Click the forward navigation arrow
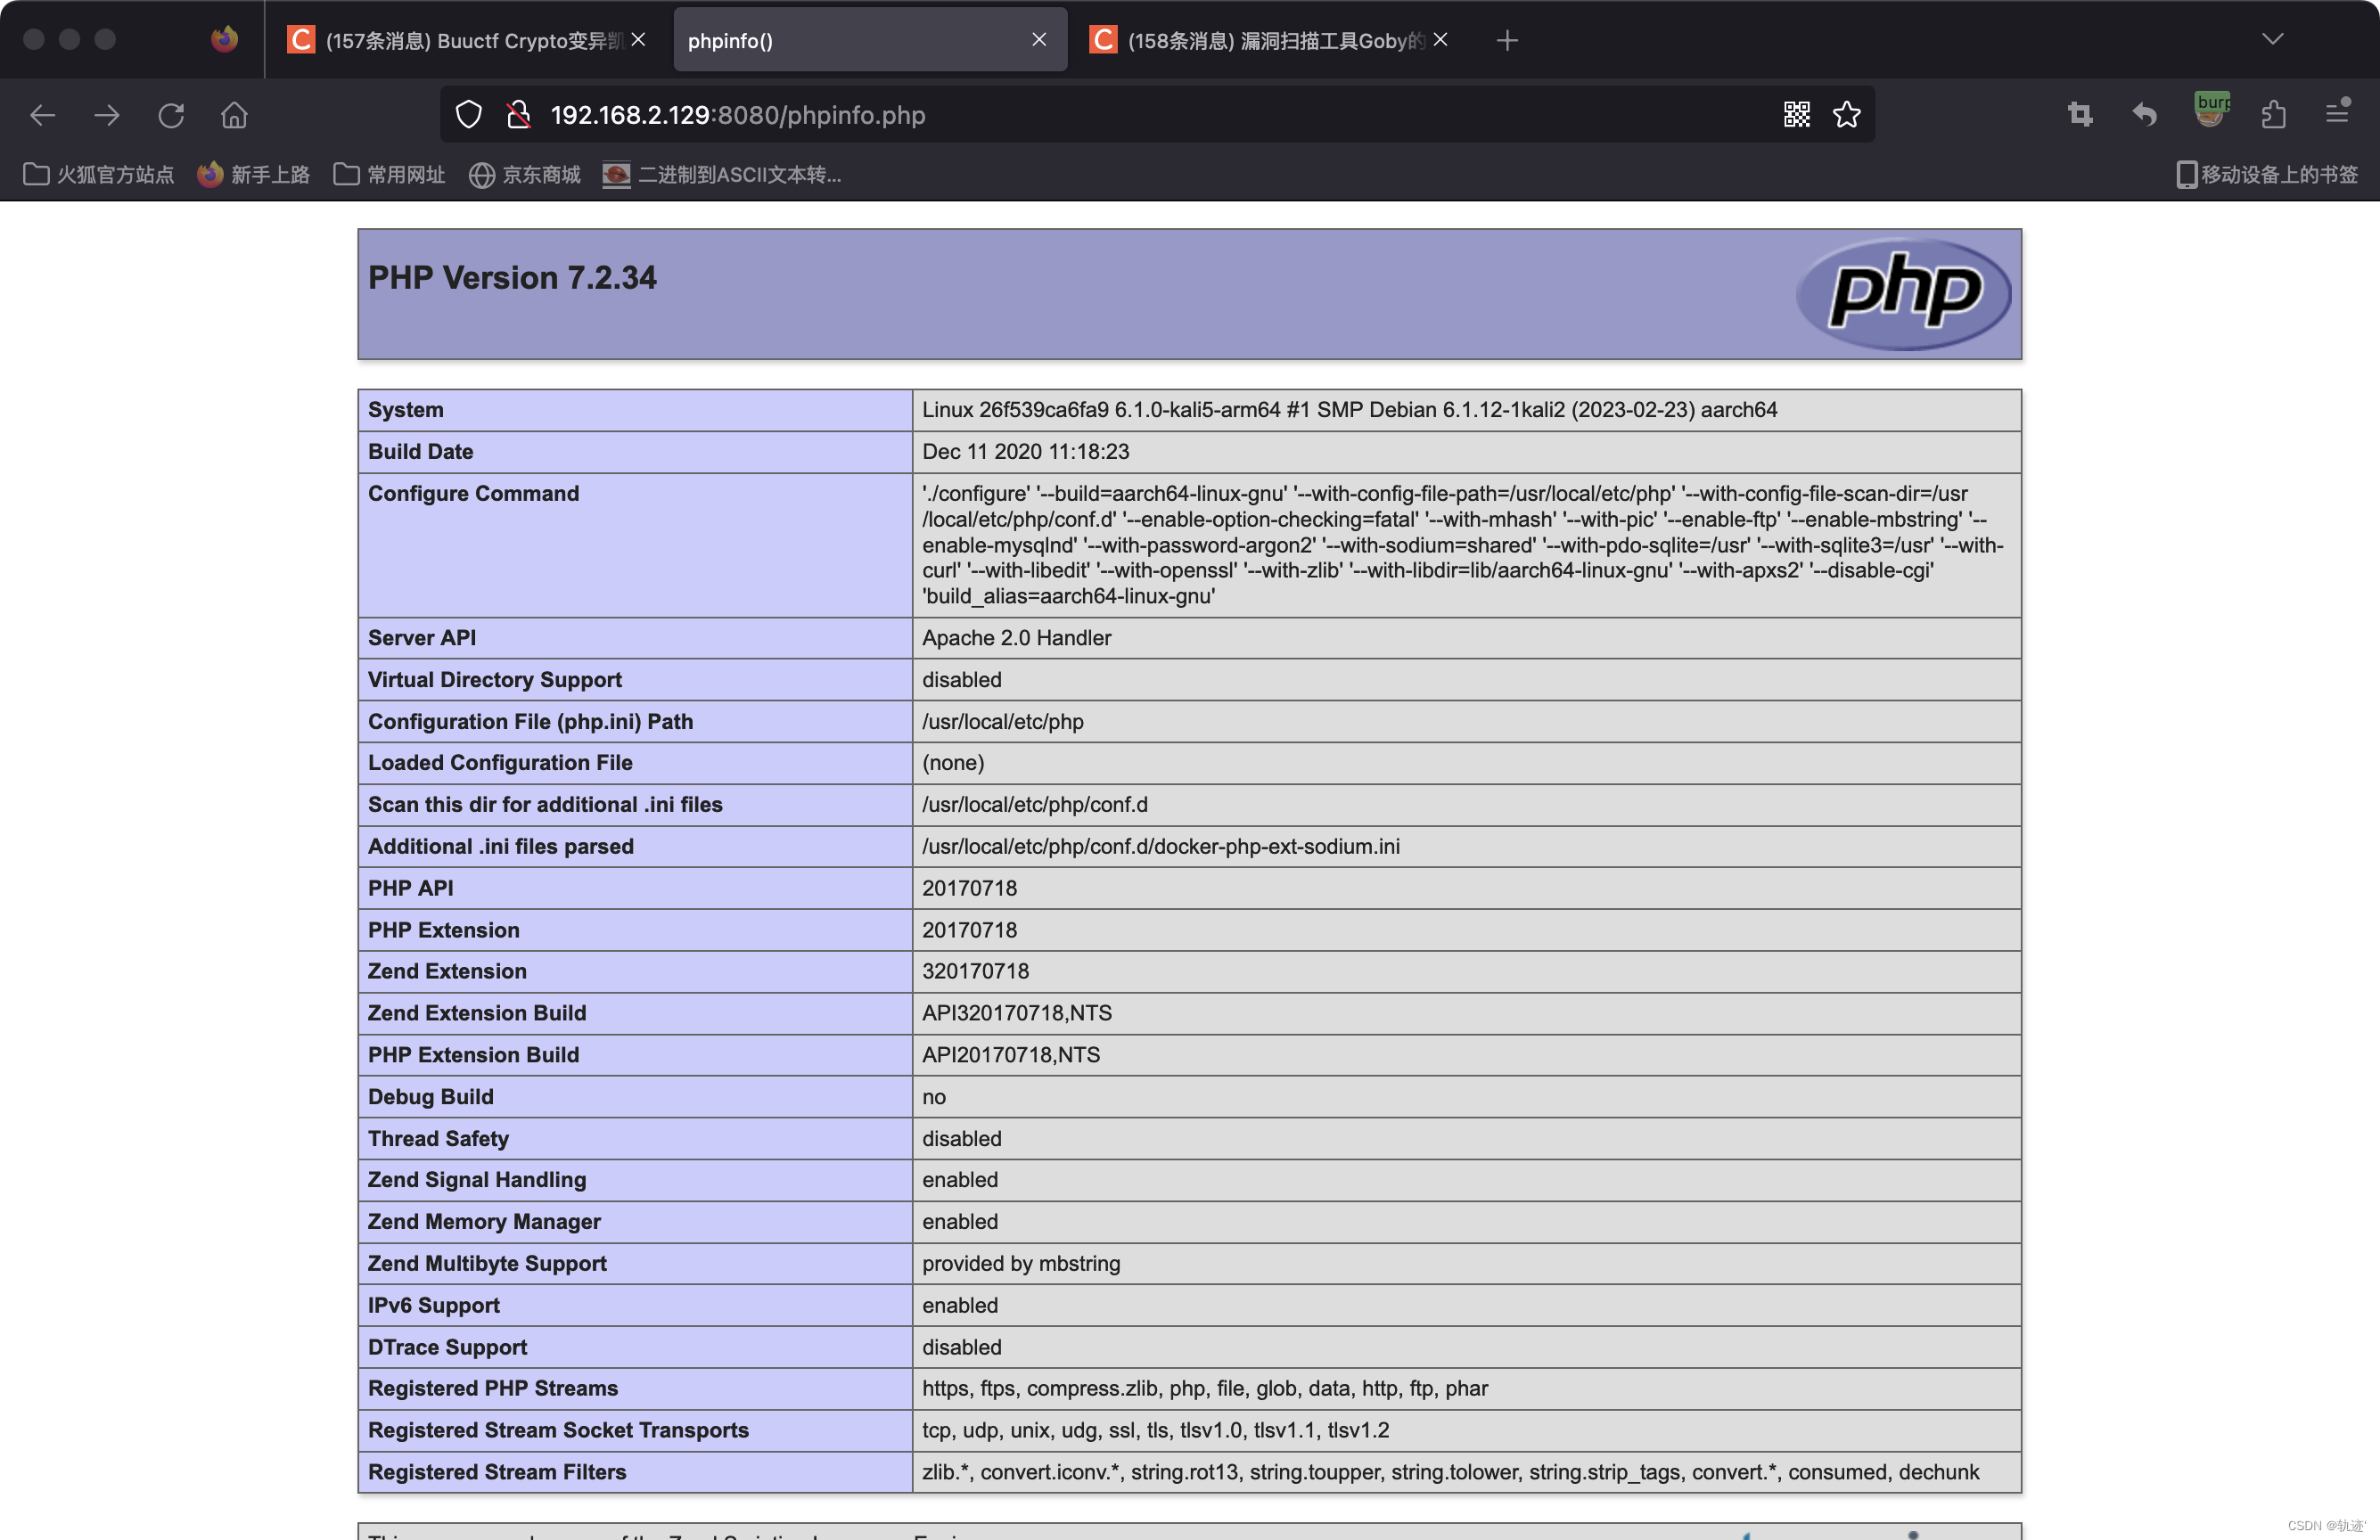2380x1540 pixels. pyautogui.click(x=106, y=115)
